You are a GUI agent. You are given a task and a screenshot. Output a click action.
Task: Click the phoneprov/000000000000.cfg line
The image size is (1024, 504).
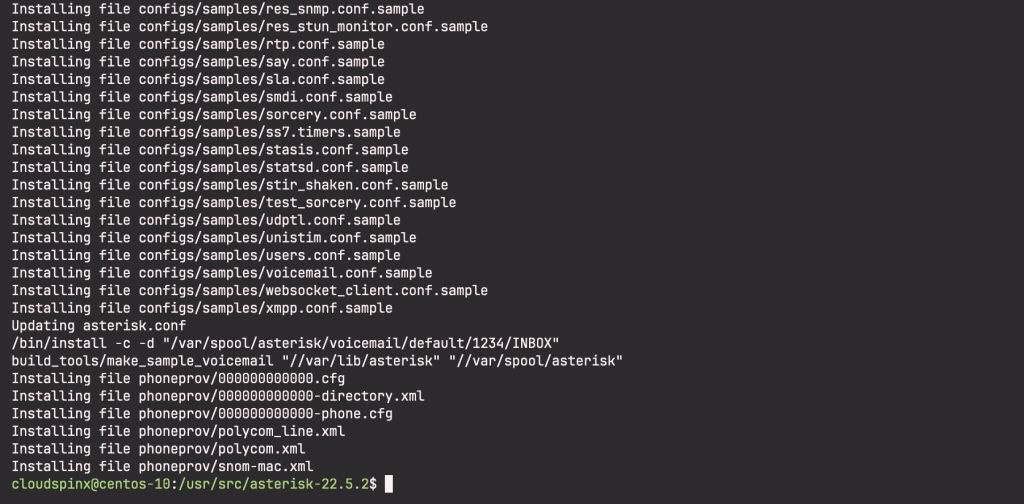178,378
